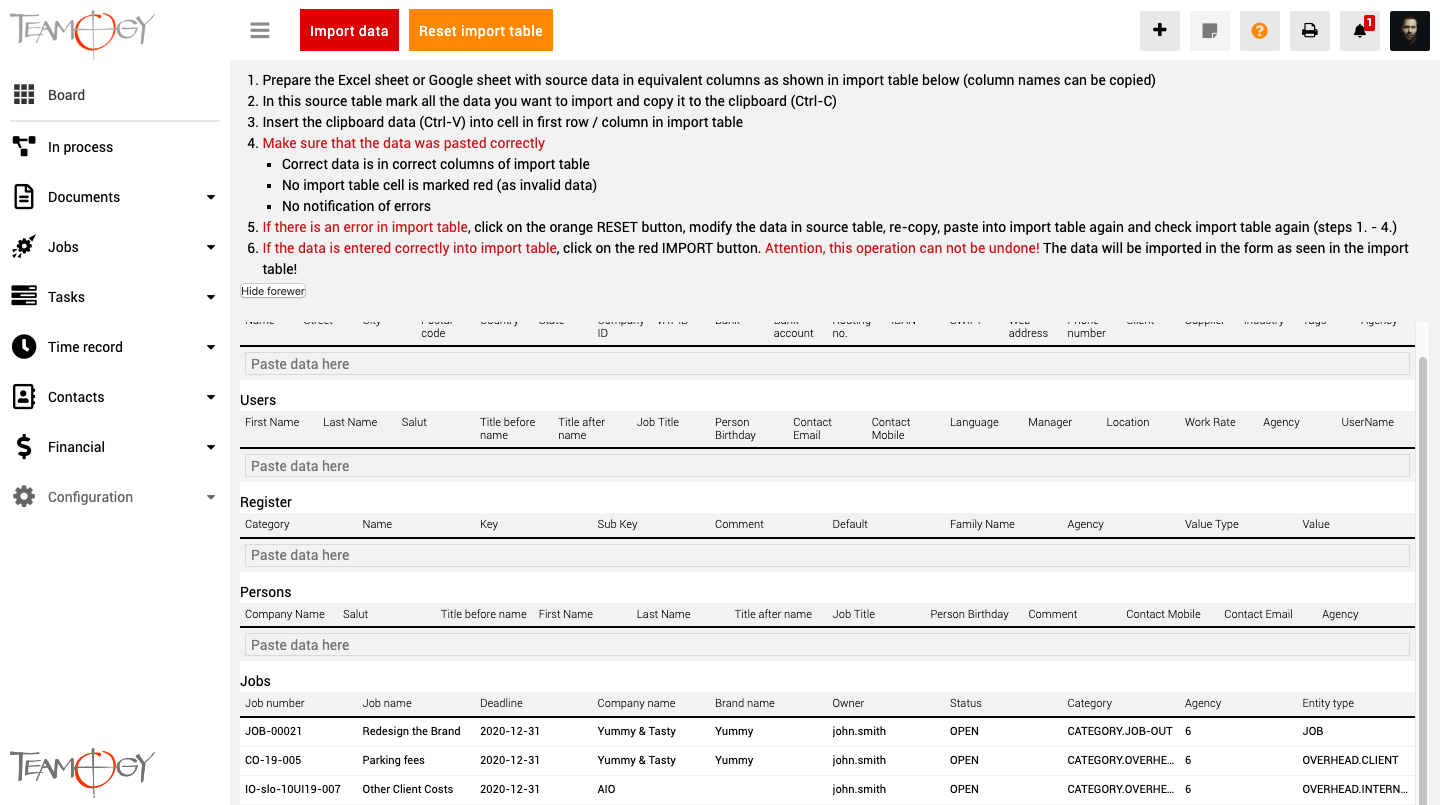1440x805 pixels.
Task: Click the Sub Key column header
Action: tap(617, 524)
